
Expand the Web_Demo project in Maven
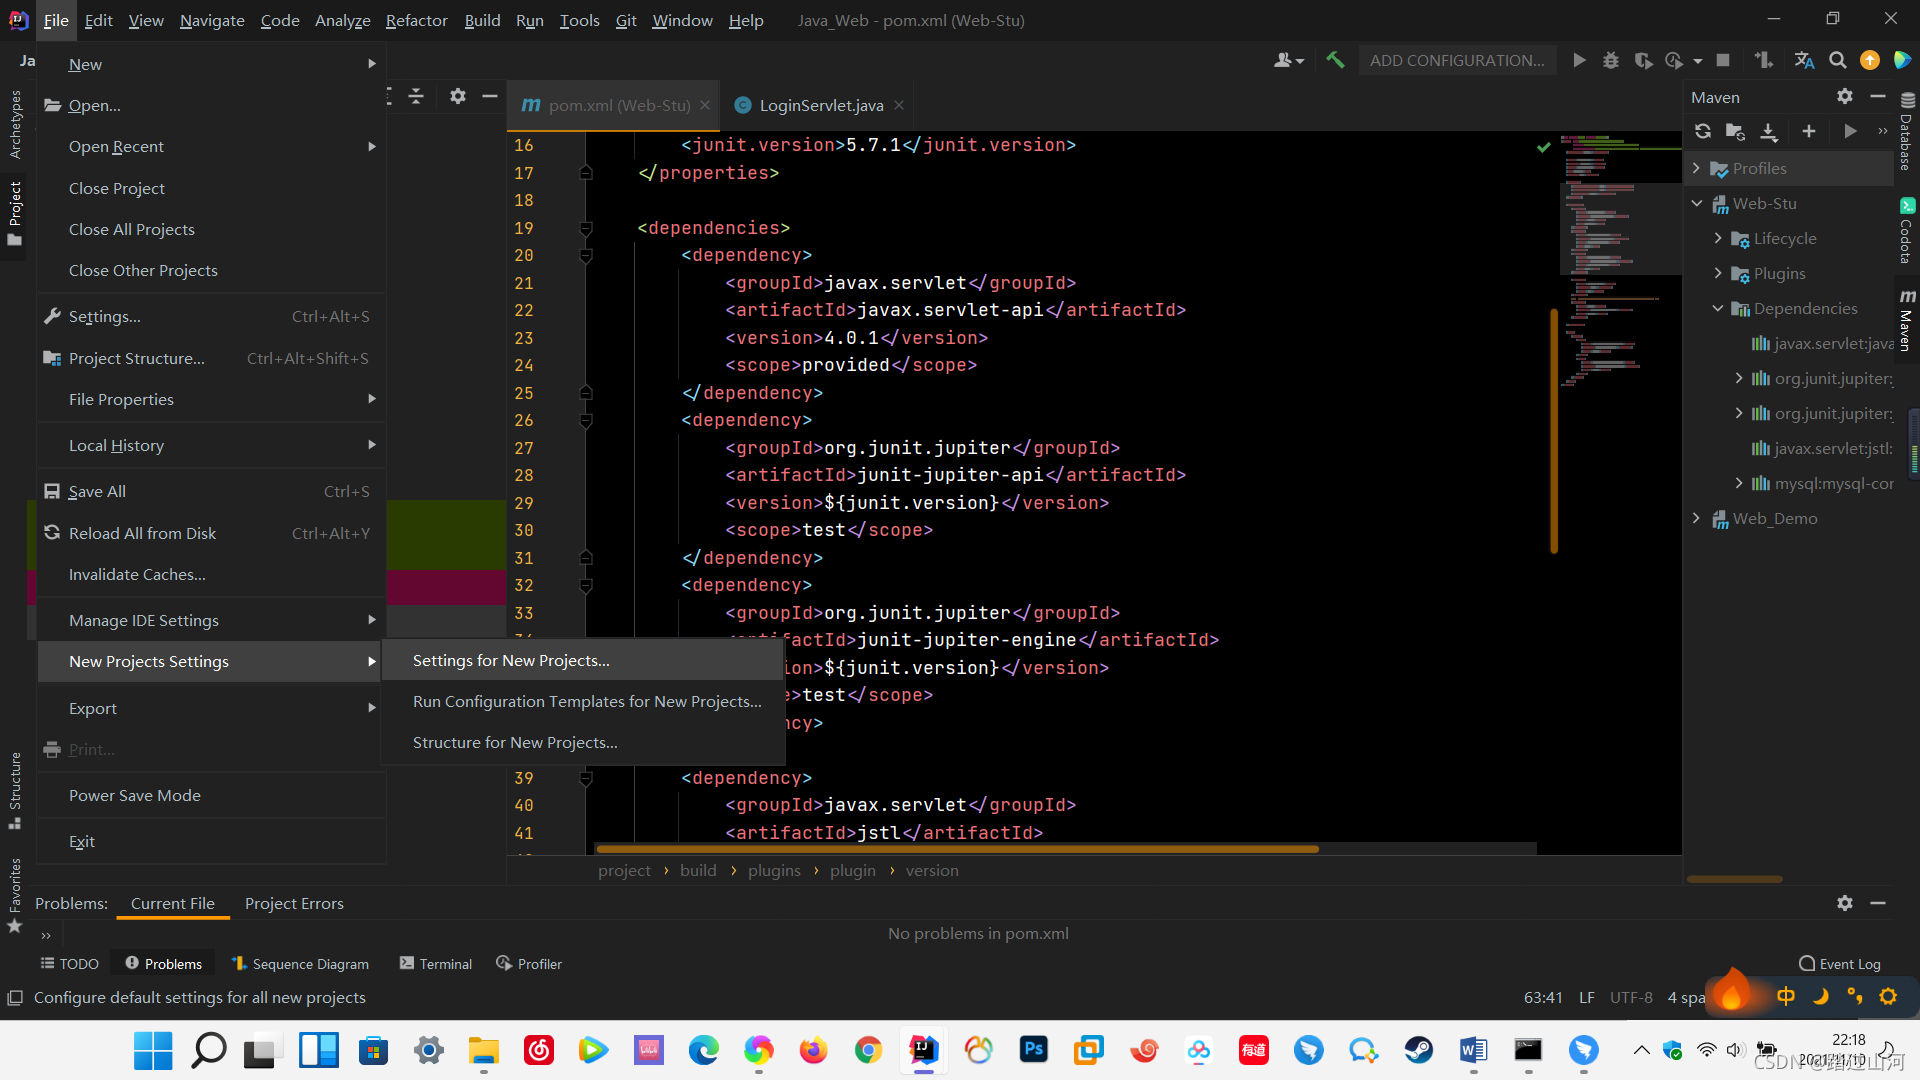click(1696, 518)
